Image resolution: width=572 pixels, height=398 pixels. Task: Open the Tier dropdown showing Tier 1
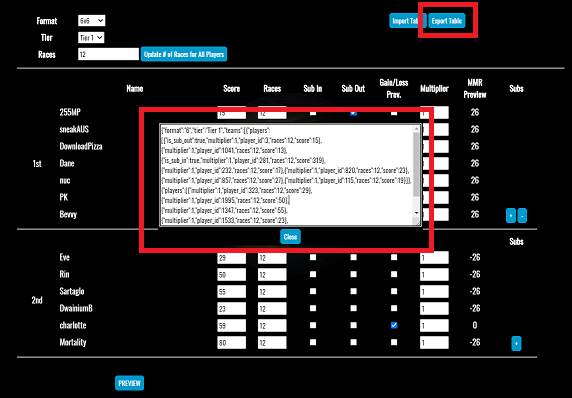(91, 38)
